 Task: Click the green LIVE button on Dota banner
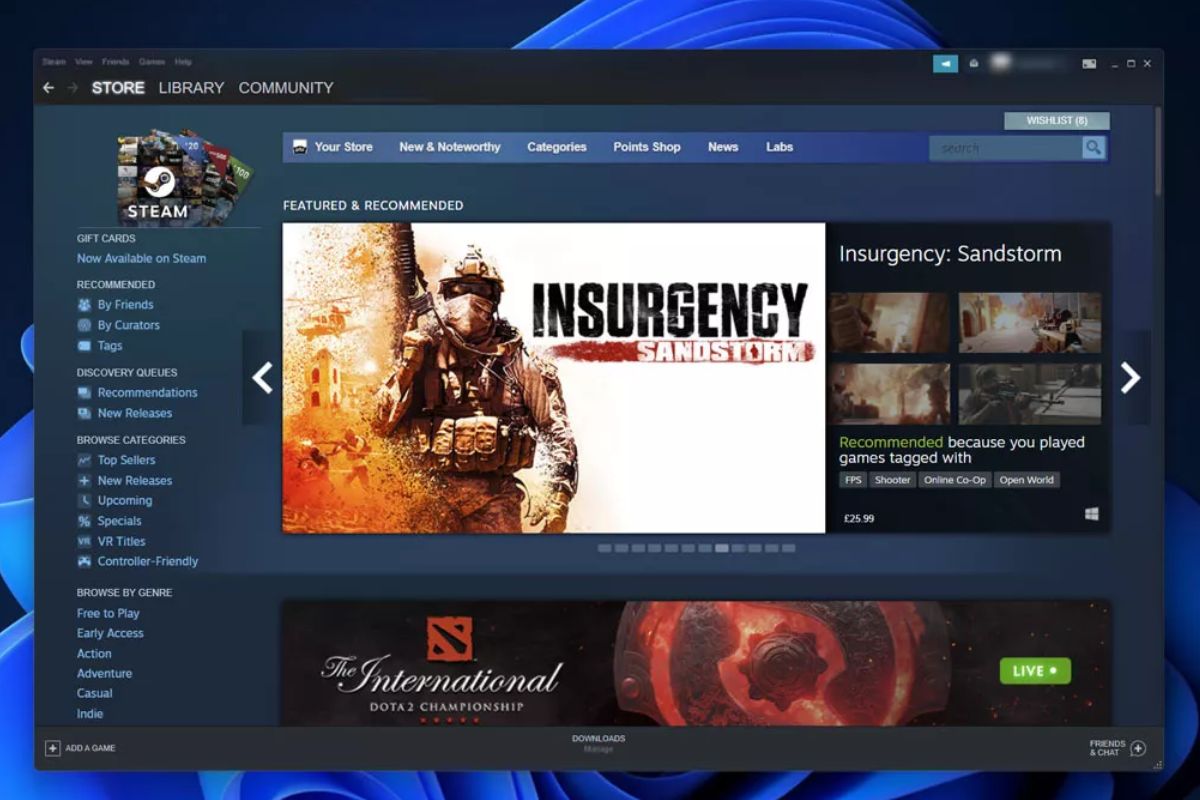point(1035,671)
